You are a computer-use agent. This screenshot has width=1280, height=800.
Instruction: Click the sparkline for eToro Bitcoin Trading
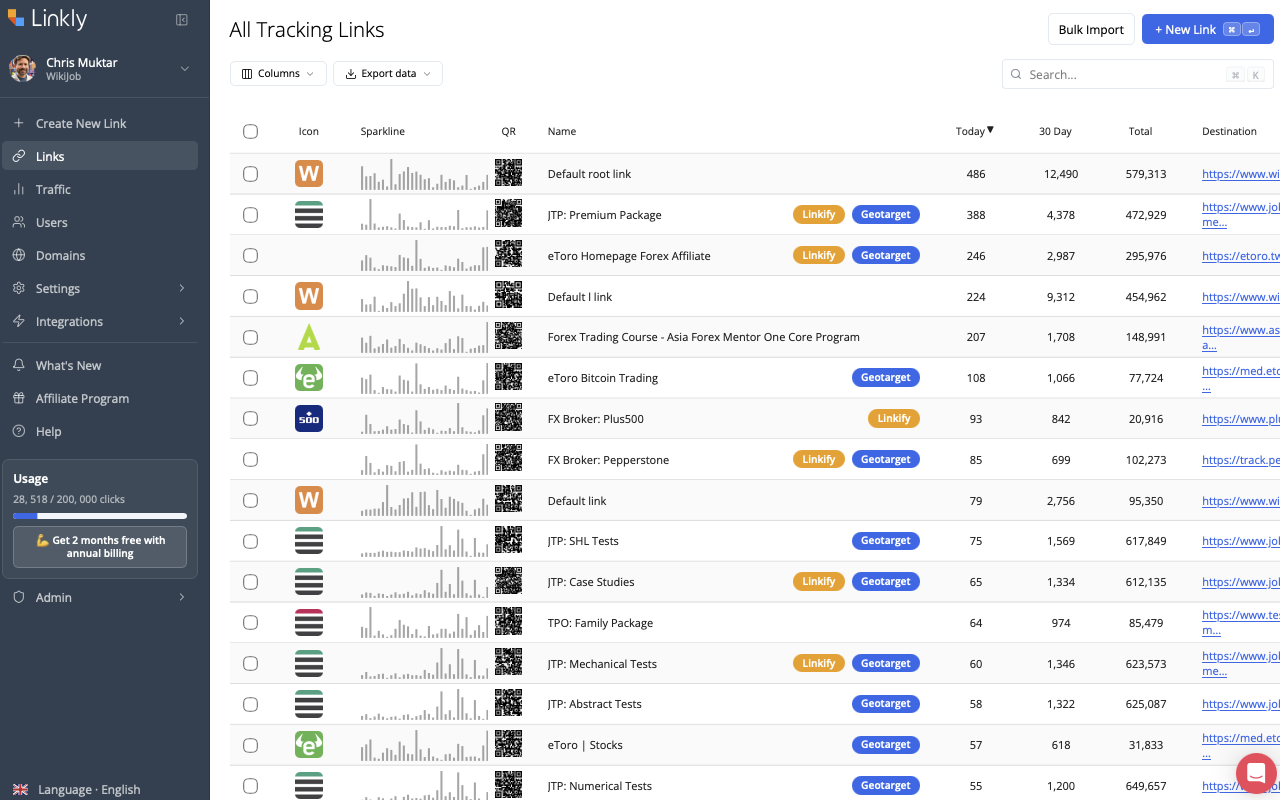coord(425,378)
